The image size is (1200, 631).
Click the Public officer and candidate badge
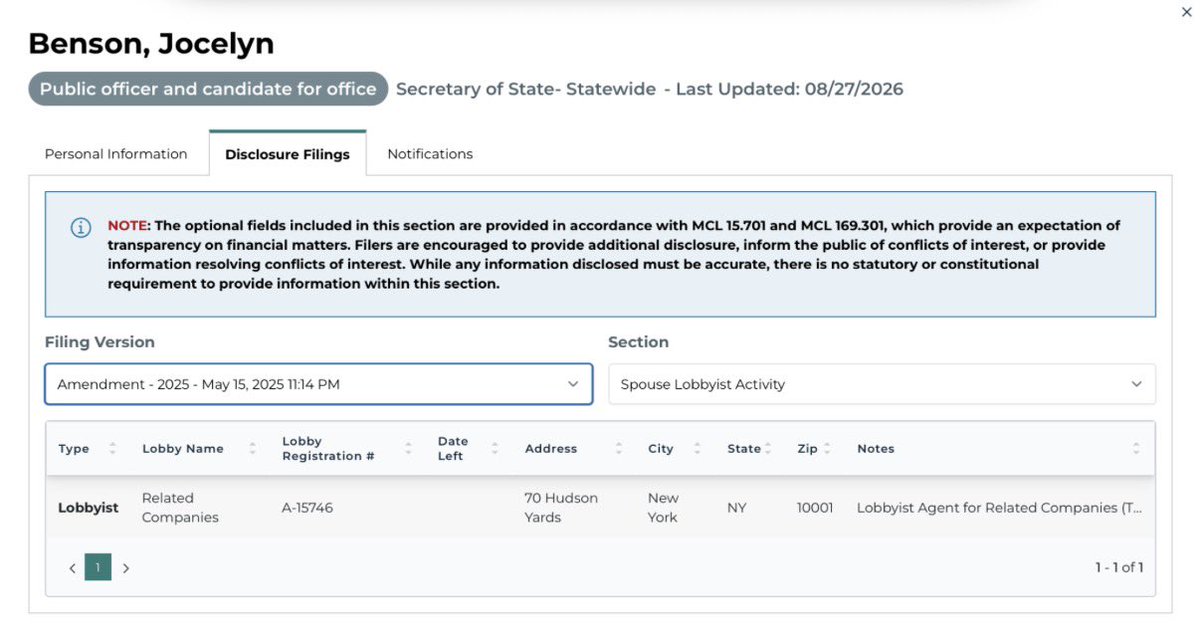(x=208, y=89)
